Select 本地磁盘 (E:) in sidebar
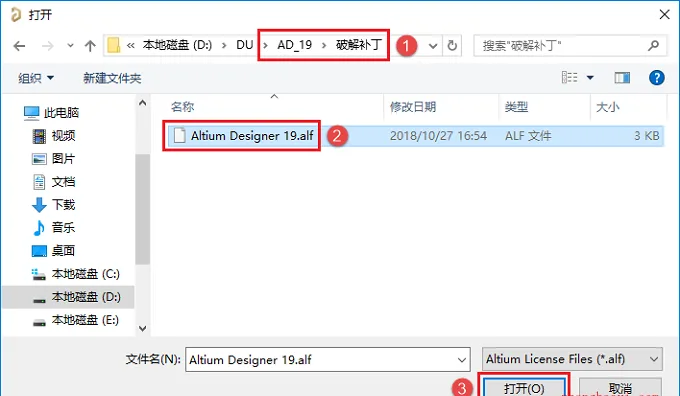This screenshot has height=396, width=680. click(85, 321)
